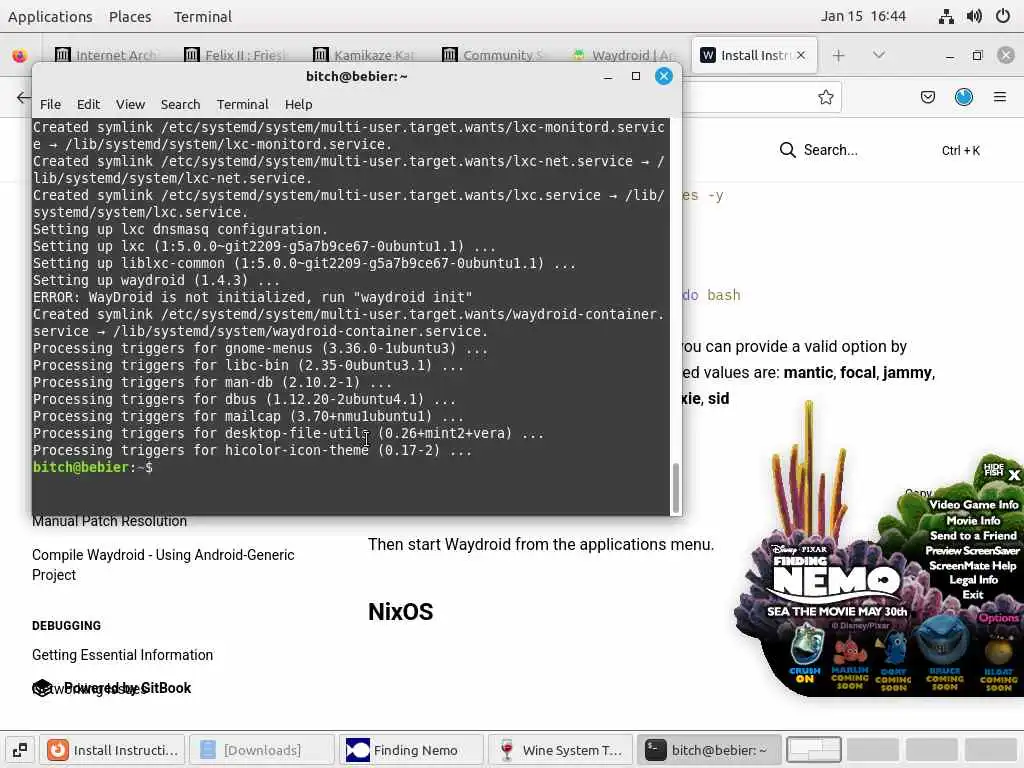Click Exit in Nemo widget
The width and height of the screenshot is (1024, 768).
[x=972, y=595]
